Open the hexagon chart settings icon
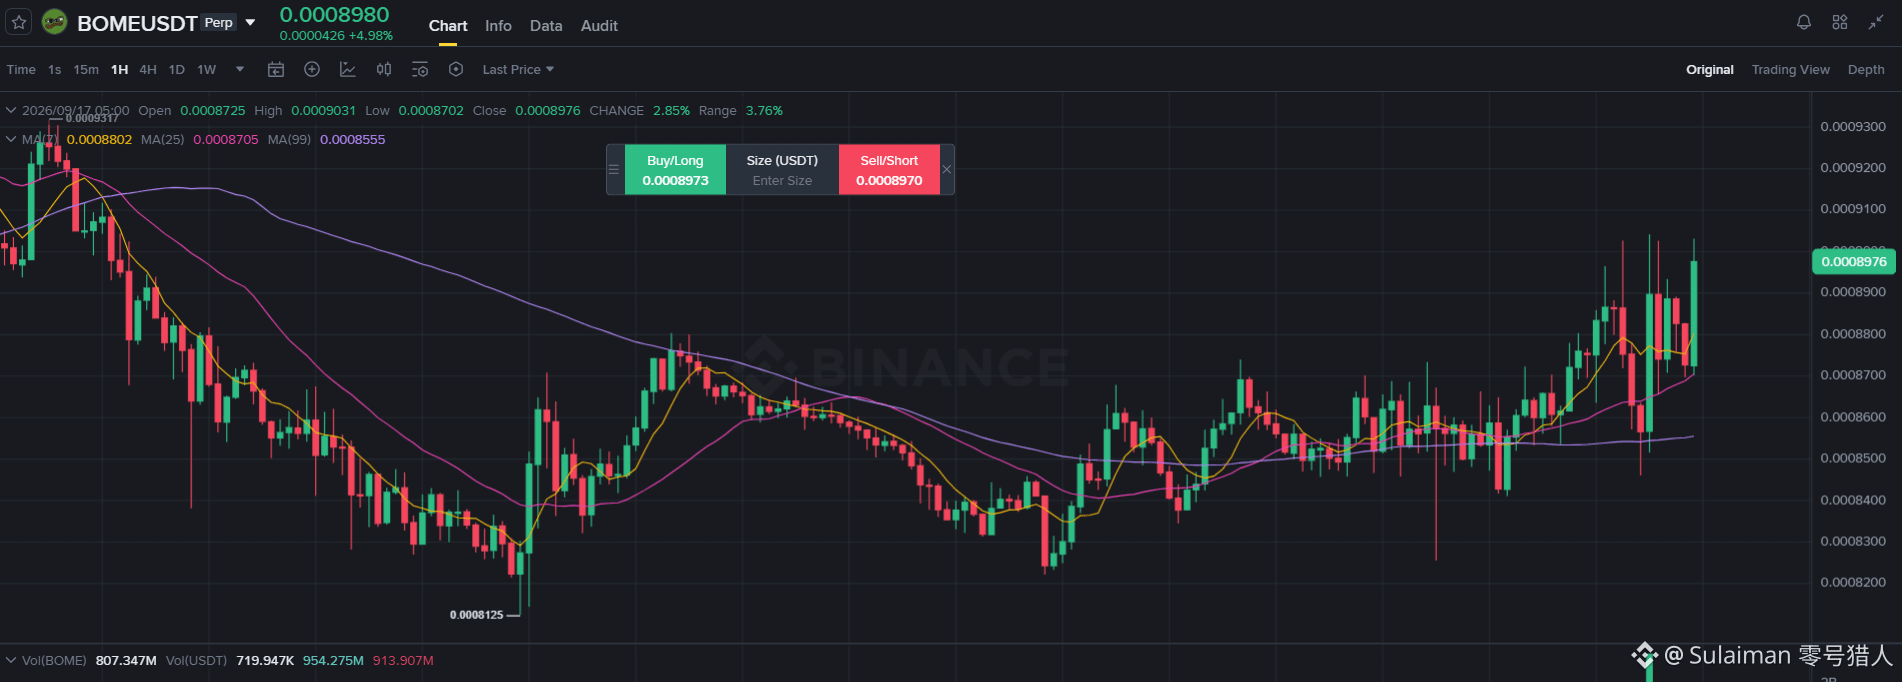The height and width of the screenshot is (682, 1902). [x=456, y=69]
